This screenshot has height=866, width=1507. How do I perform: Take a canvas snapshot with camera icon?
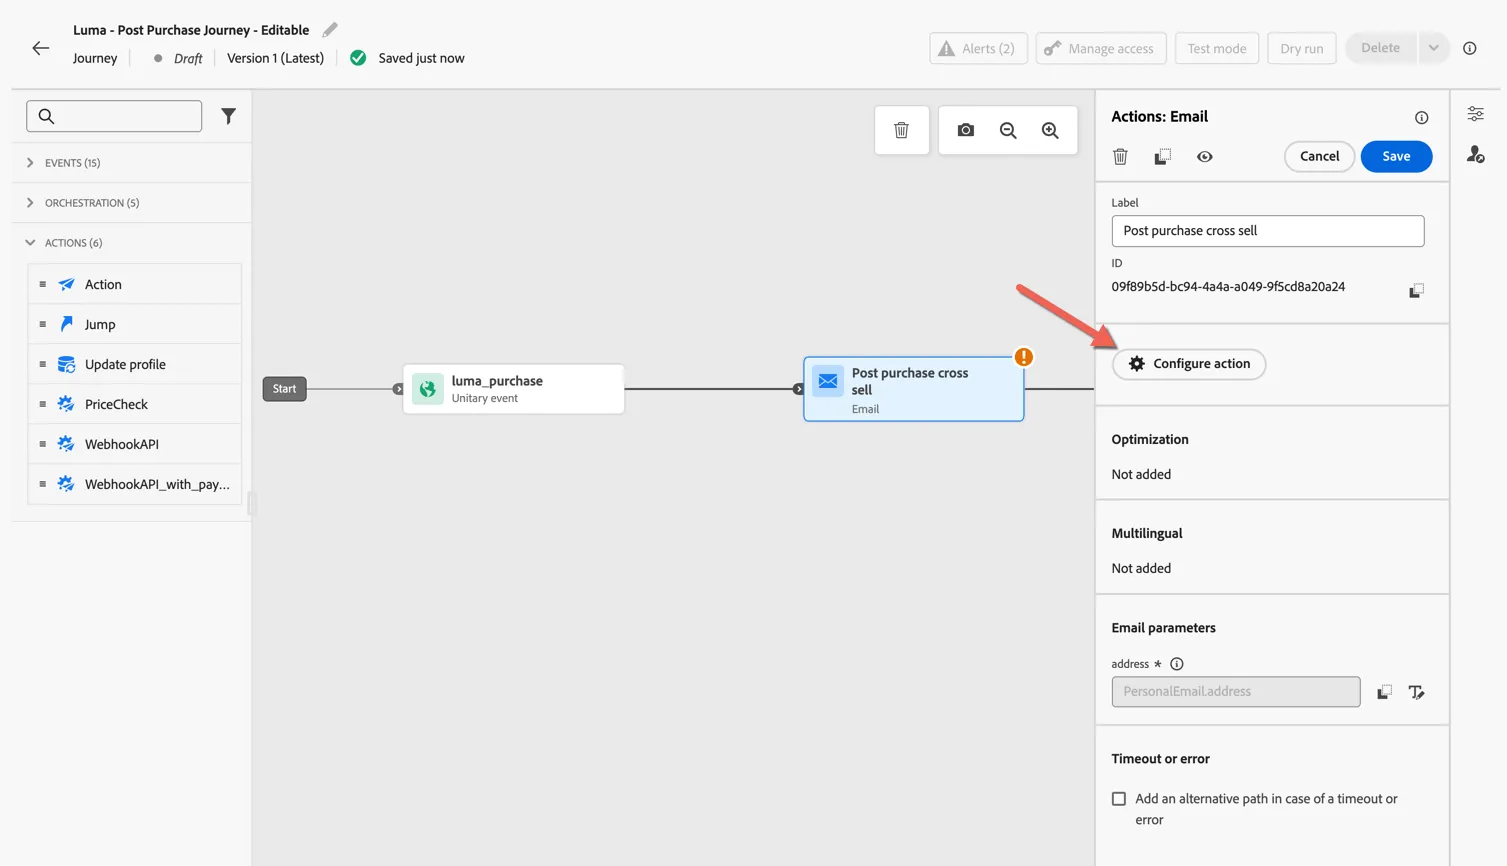(x=965, y=130)
